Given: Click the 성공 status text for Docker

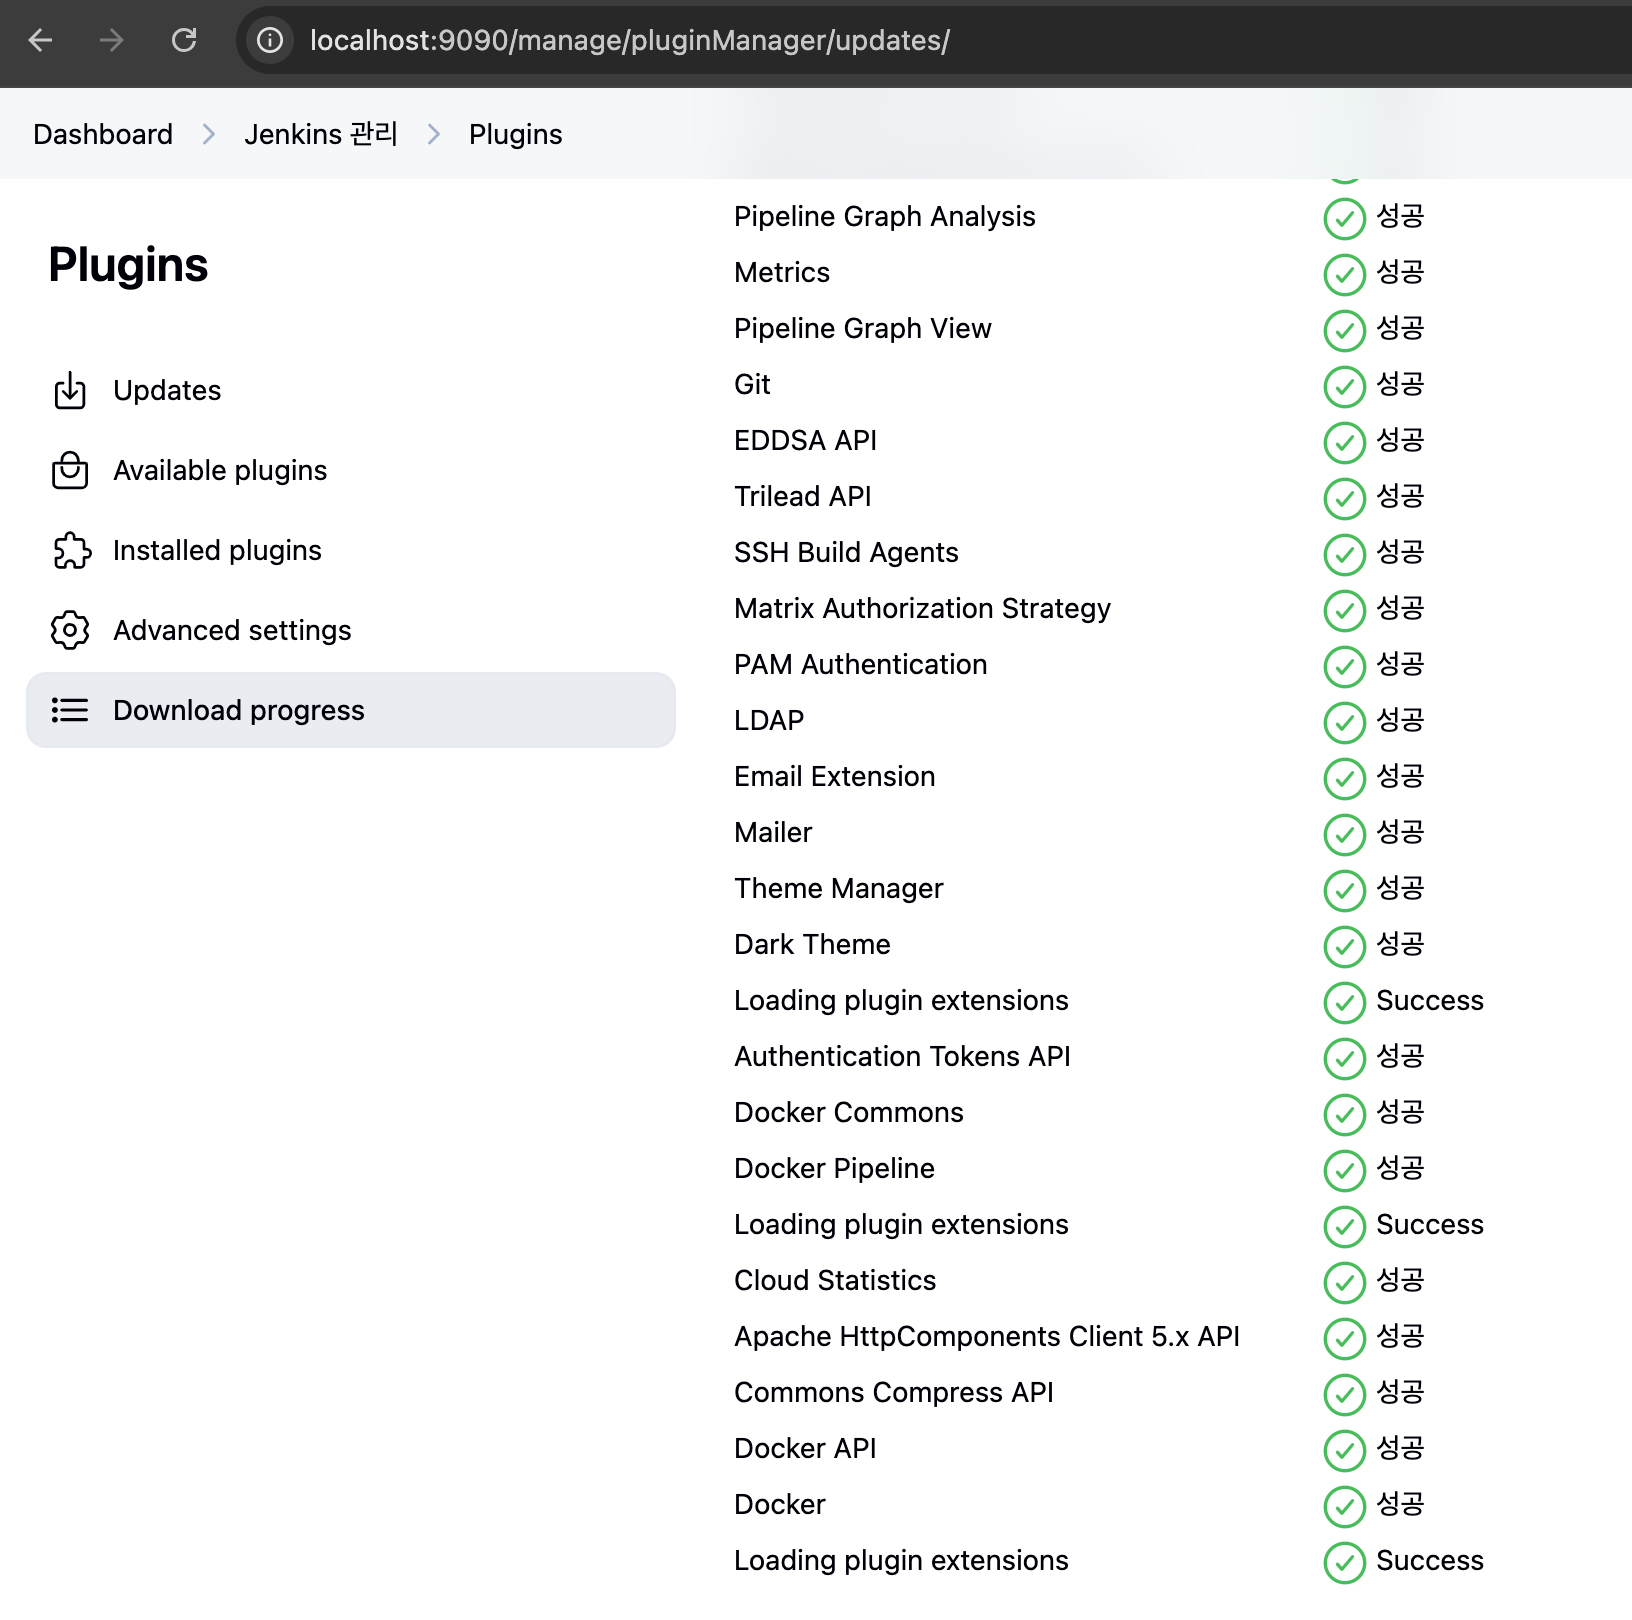Looking at the screenshot, I should click(x=1400, y=1504).
